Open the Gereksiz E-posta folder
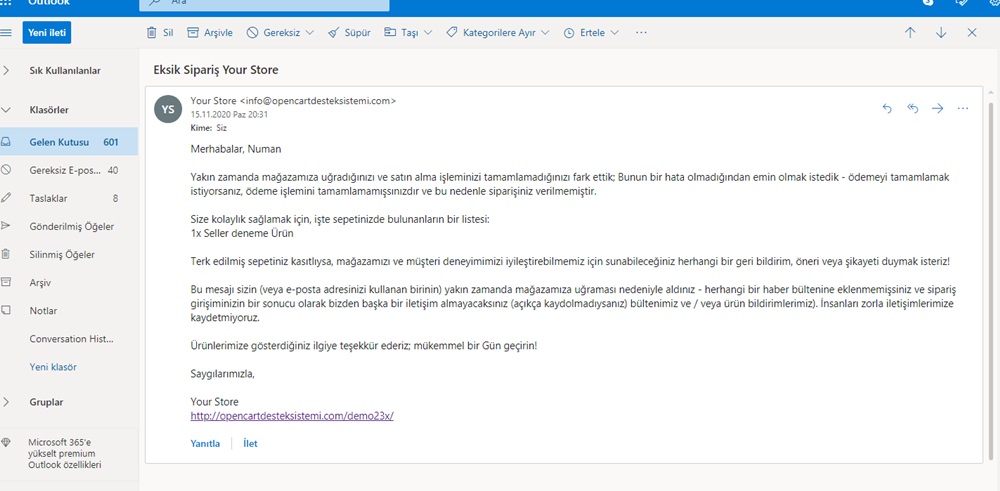Image resolution: width=1000 pixels, height=491 pixels. coord(69,170)
